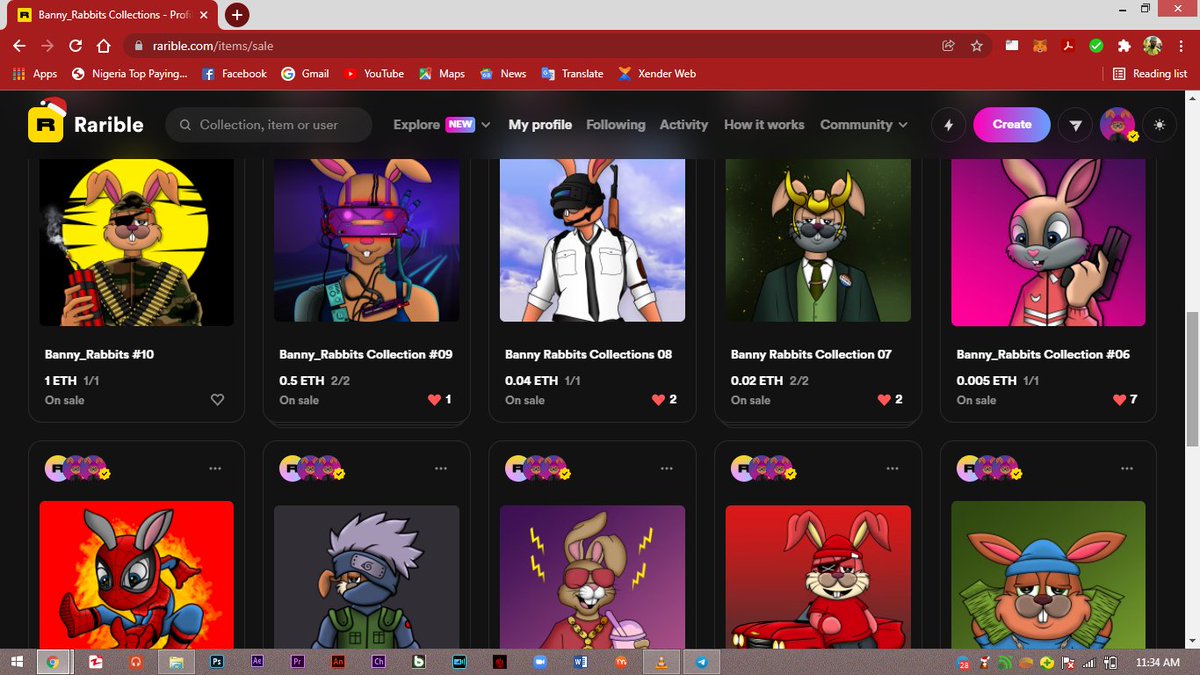The image size is (1200, 675).
Task: Go to My profile tab
Action: 540,125
